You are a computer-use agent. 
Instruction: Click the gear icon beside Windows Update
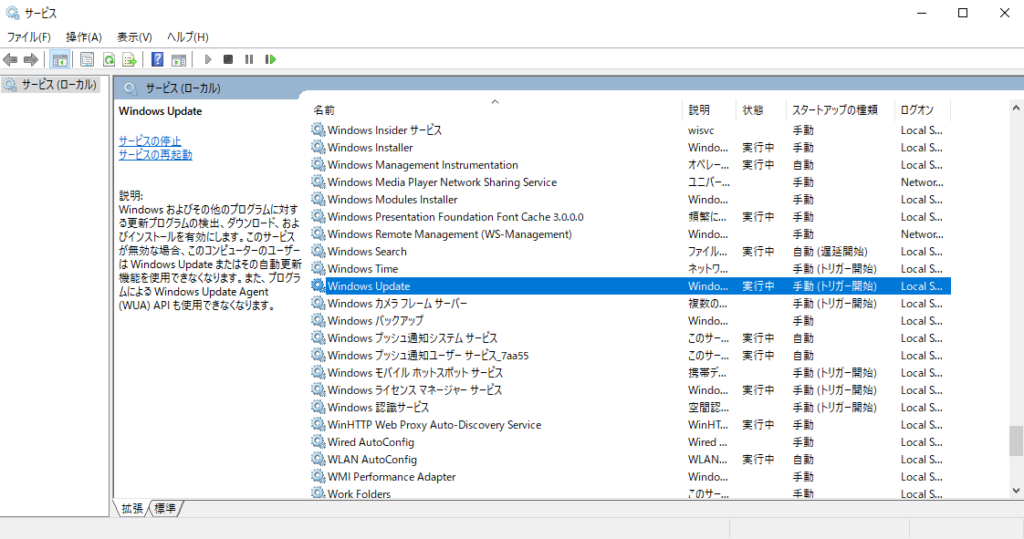point(318,286)
